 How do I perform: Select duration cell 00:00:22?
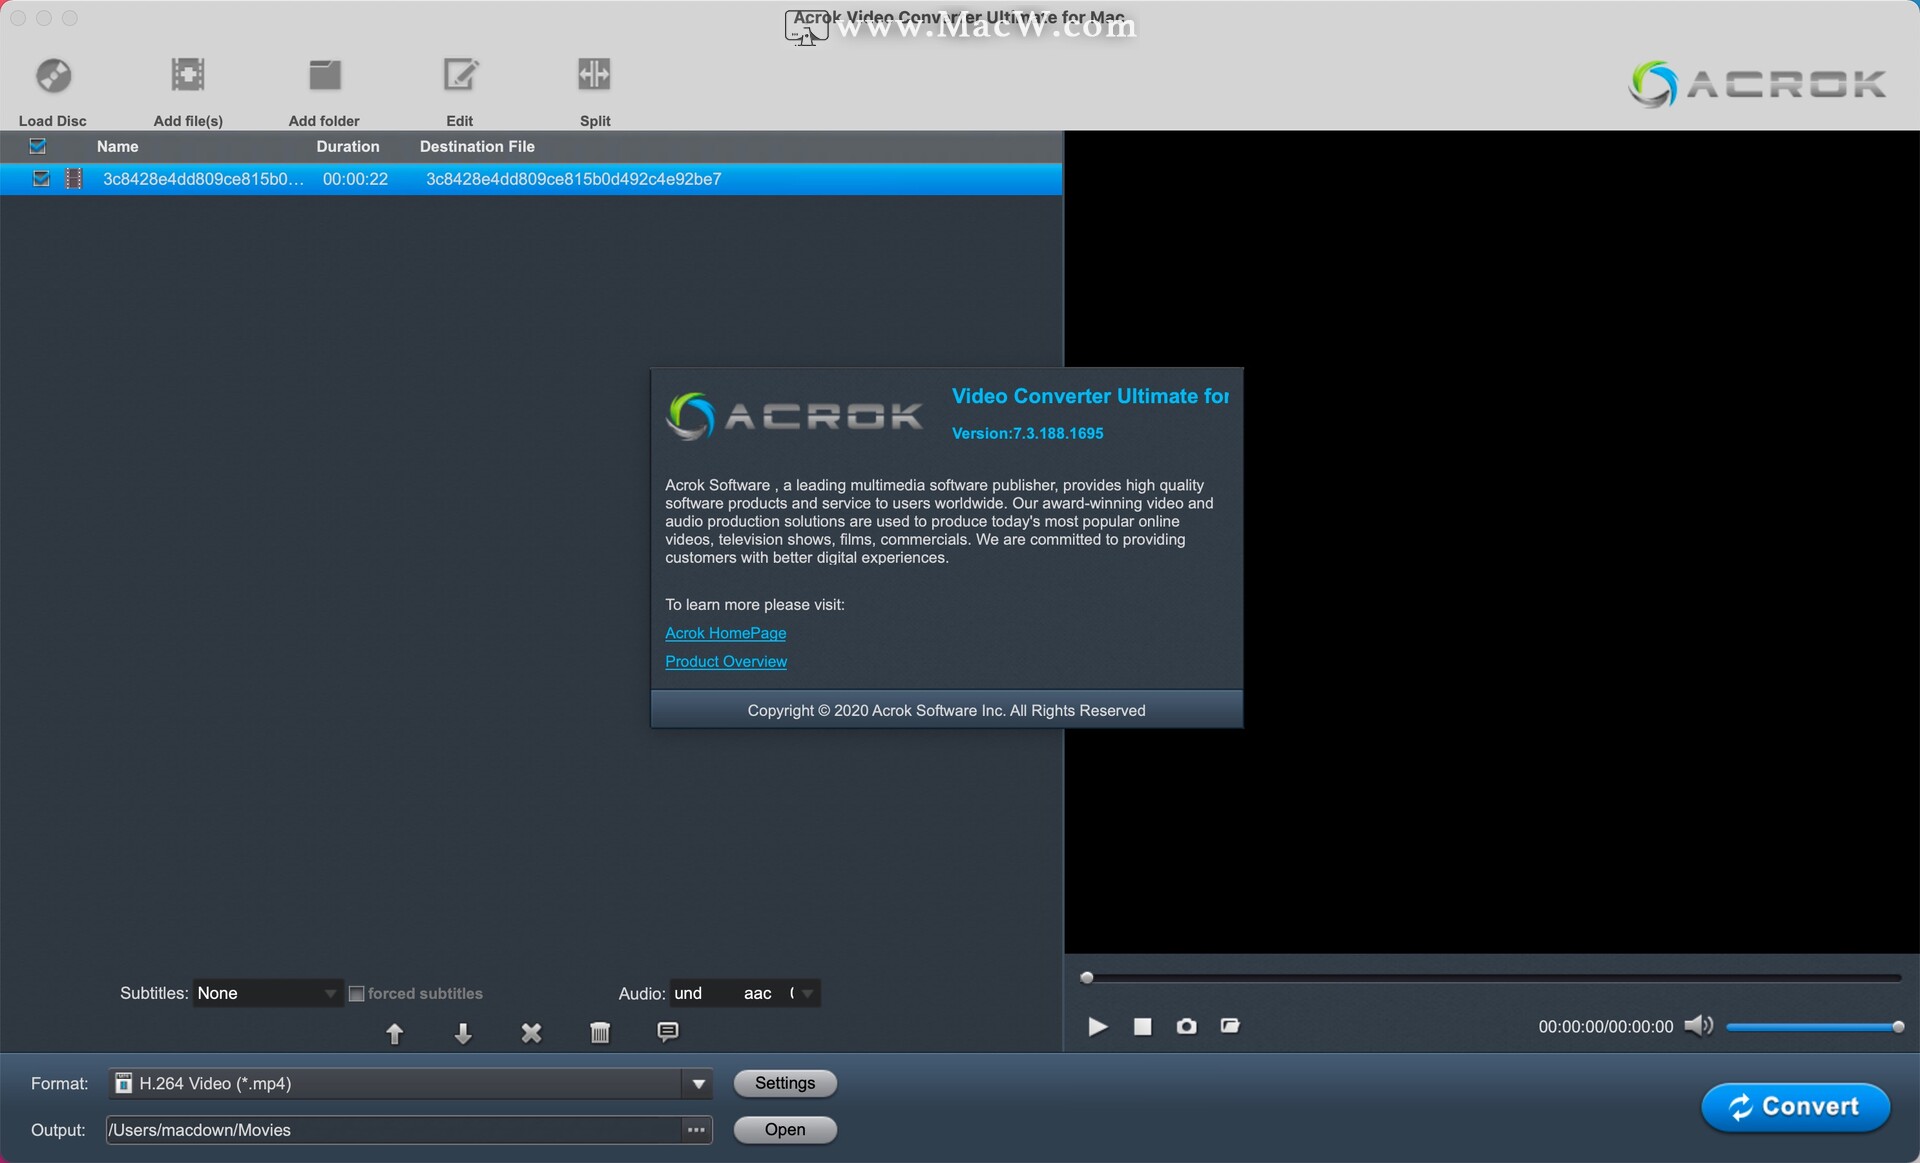(x=355, y=179)
